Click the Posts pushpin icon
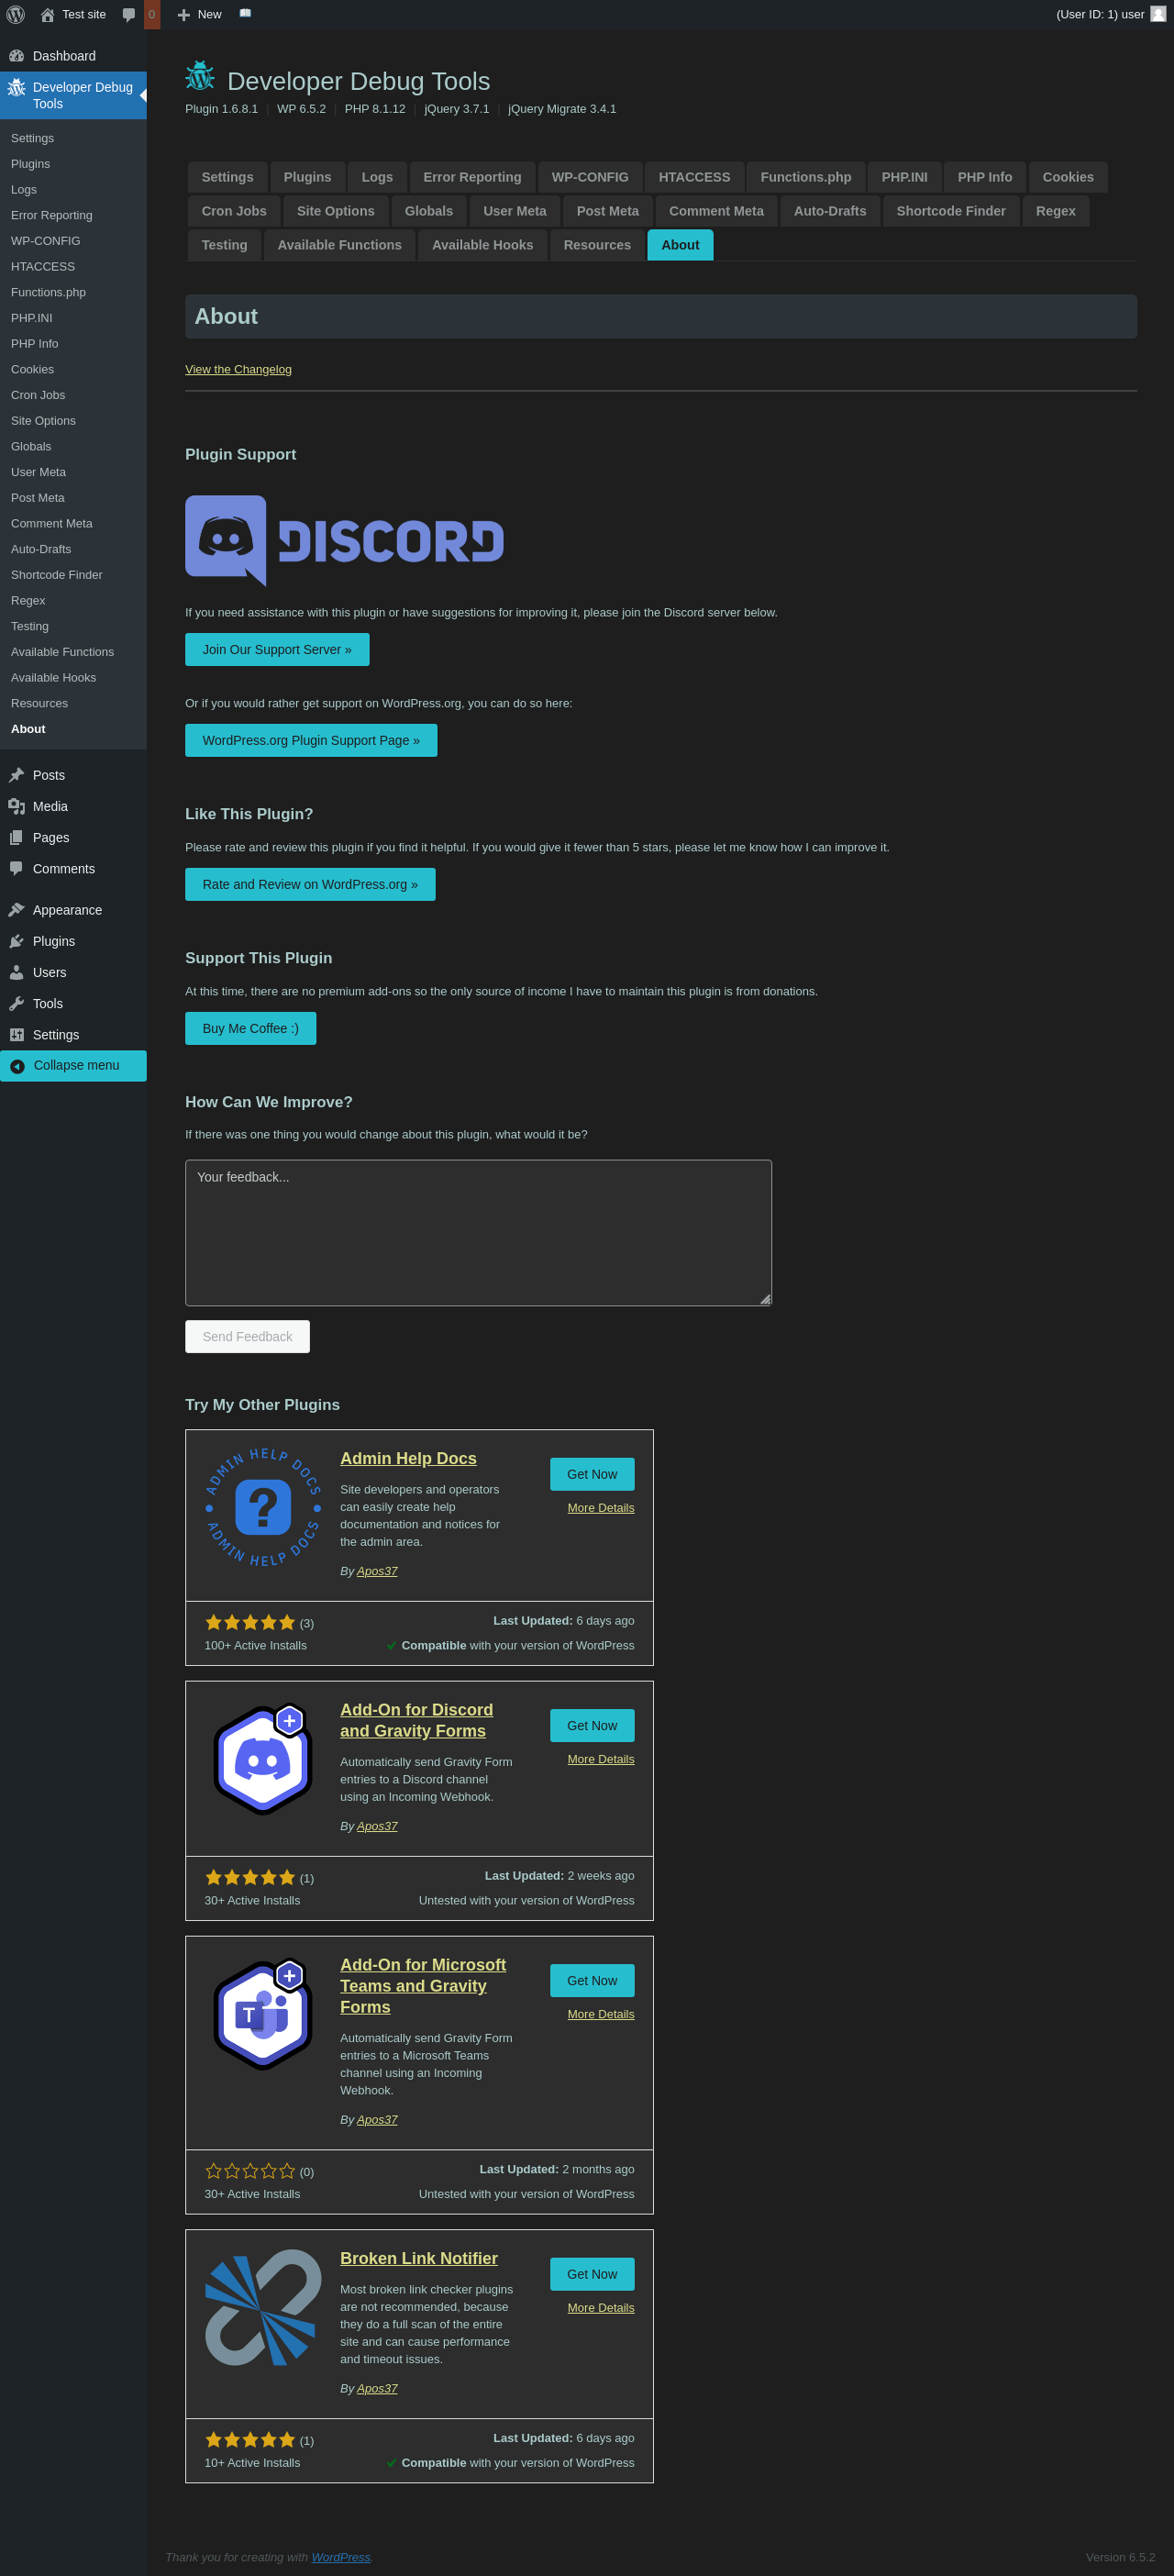 tap(16, 775)
